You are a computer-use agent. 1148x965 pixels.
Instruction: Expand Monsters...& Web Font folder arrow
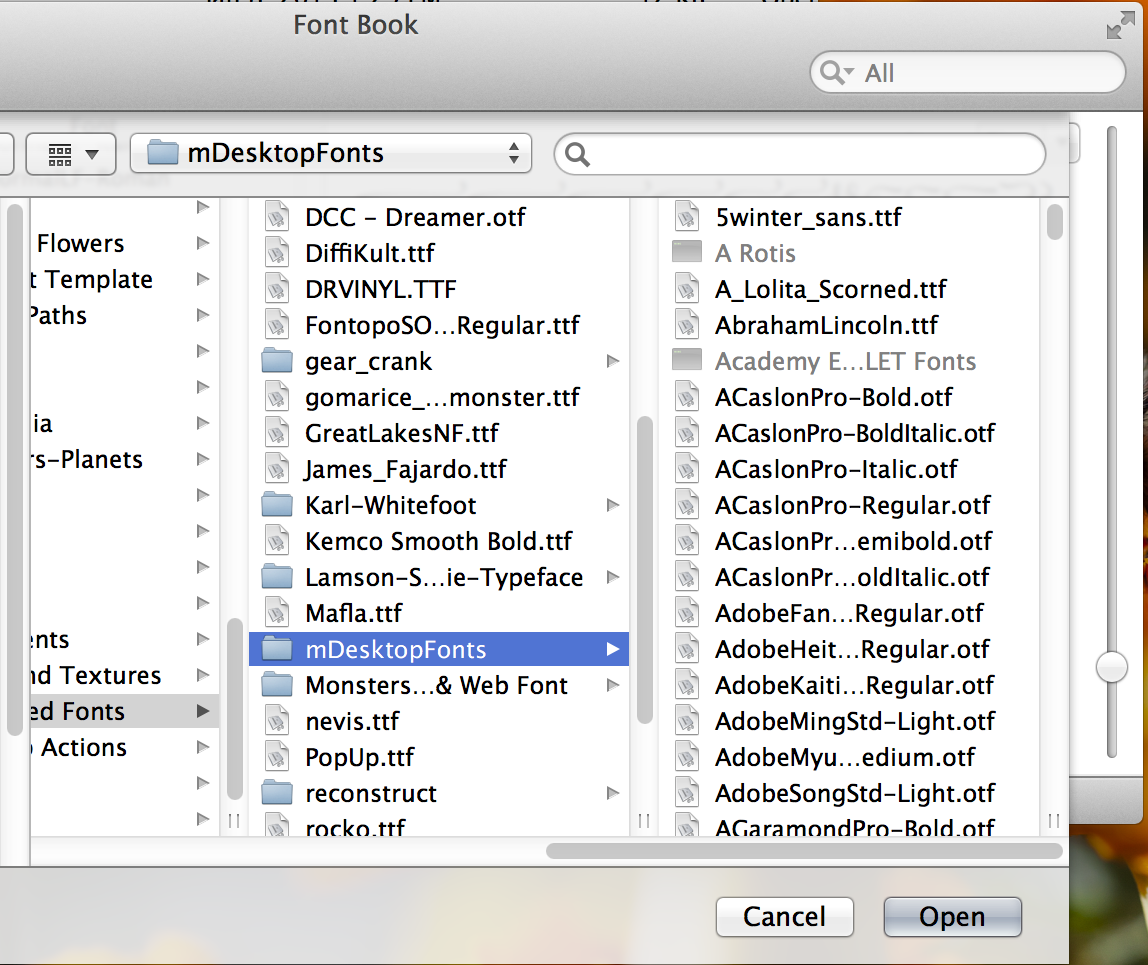(613, 685)
